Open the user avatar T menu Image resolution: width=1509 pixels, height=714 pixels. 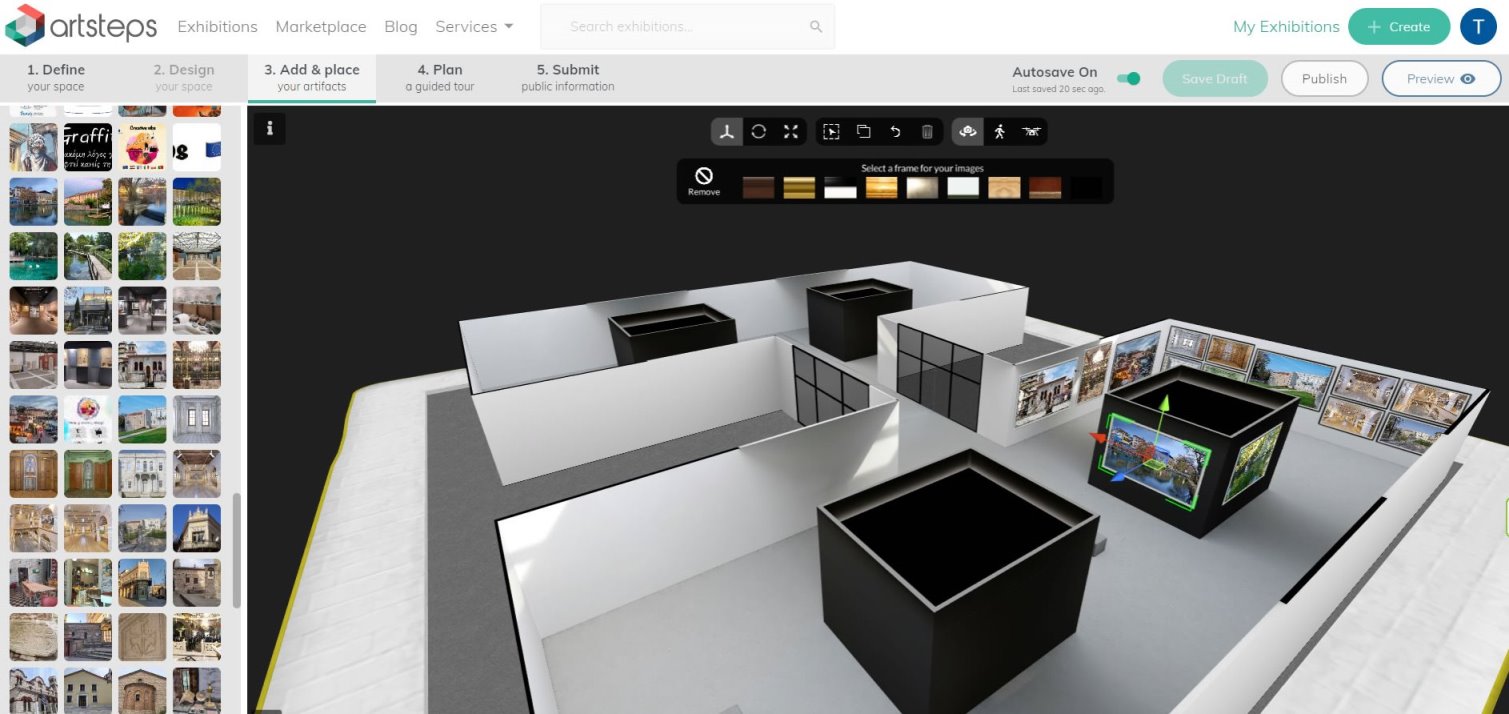coord(1478,27)
